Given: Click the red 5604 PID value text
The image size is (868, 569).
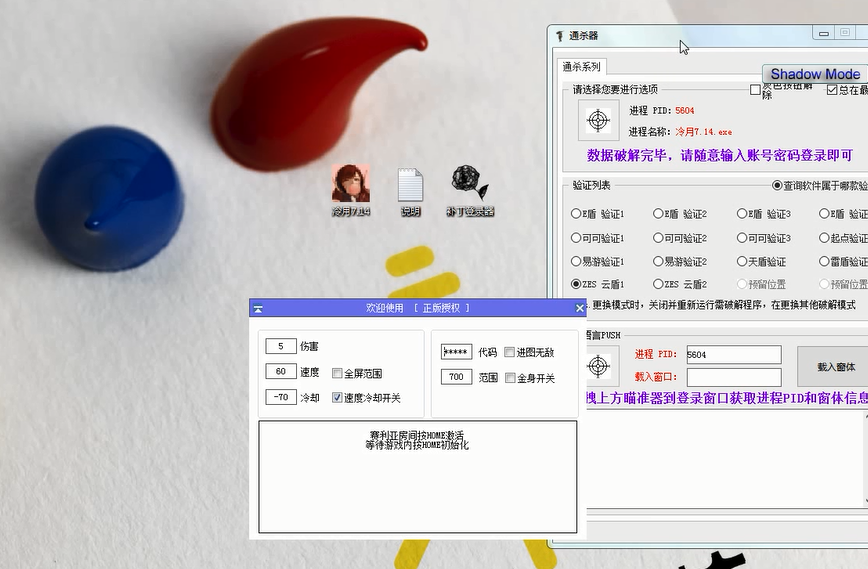Looking at the screenshot, I should (685, 111).
